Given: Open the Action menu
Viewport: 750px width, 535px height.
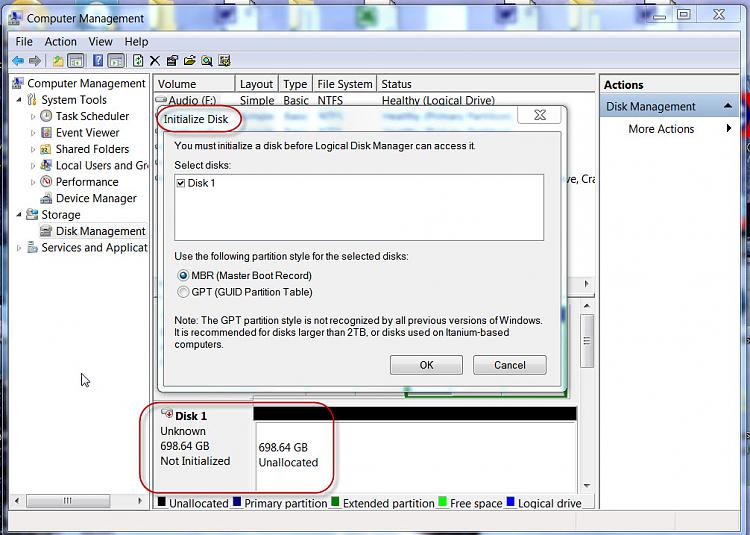Looking at the screenshot, I should coord(61,42).
